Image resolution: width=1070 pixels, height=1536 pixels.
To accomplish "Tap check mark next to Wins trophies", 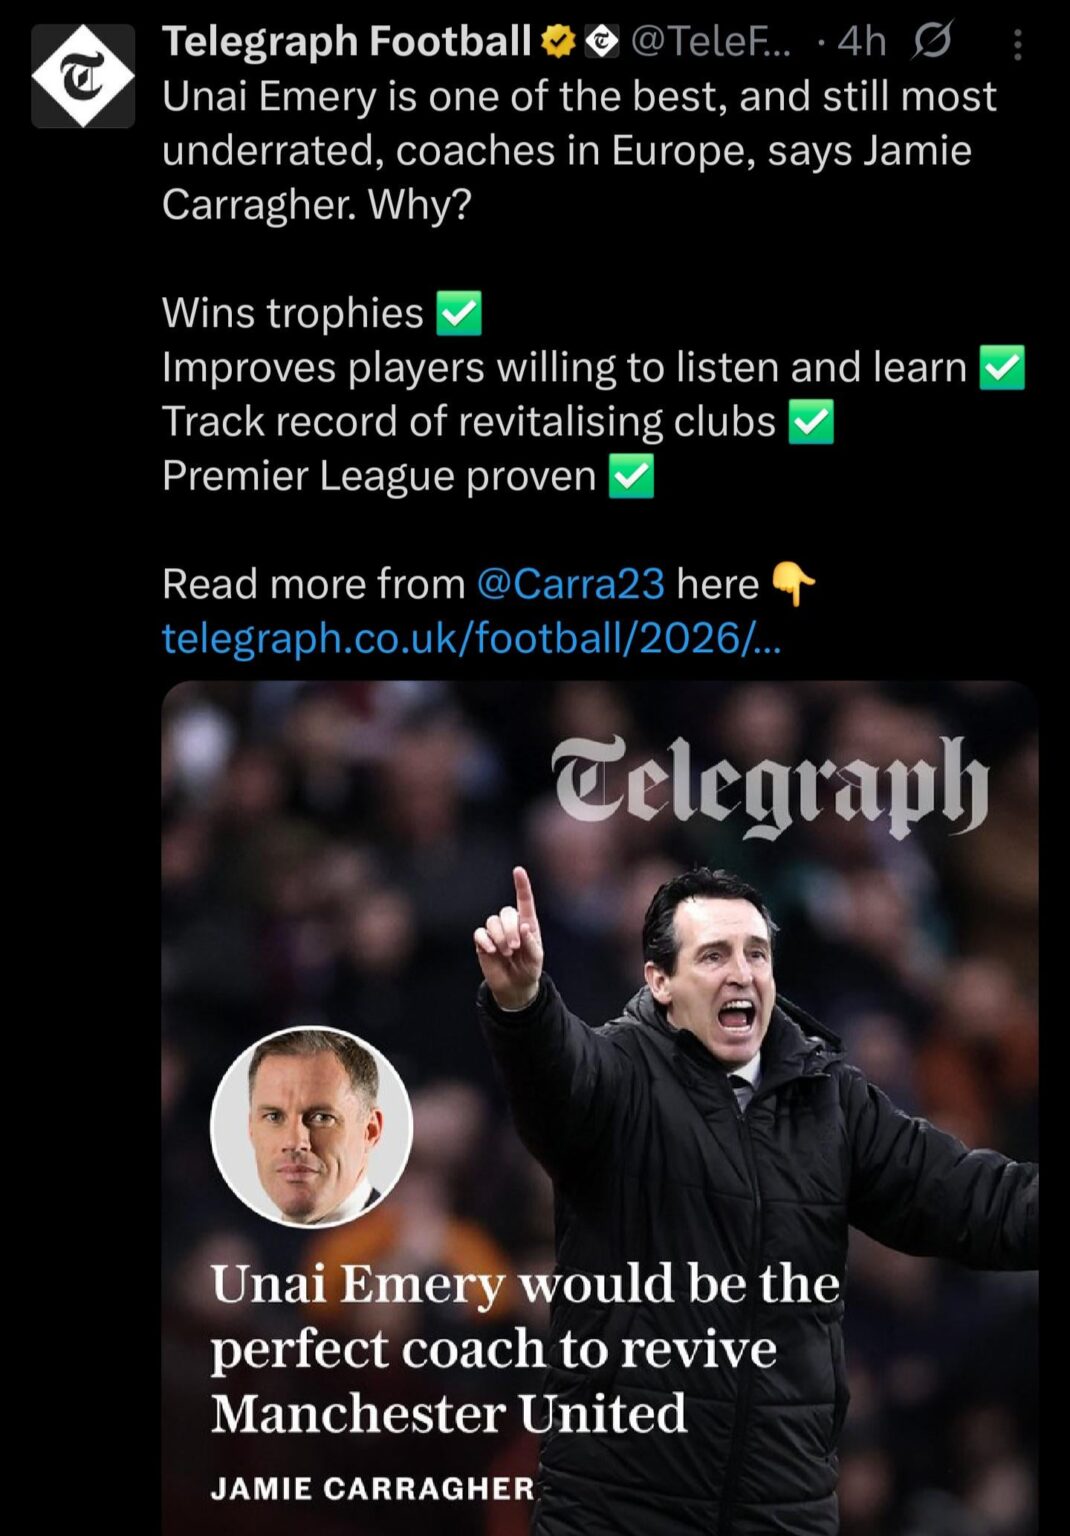I will pyautogui.click(x=460, y=313).
